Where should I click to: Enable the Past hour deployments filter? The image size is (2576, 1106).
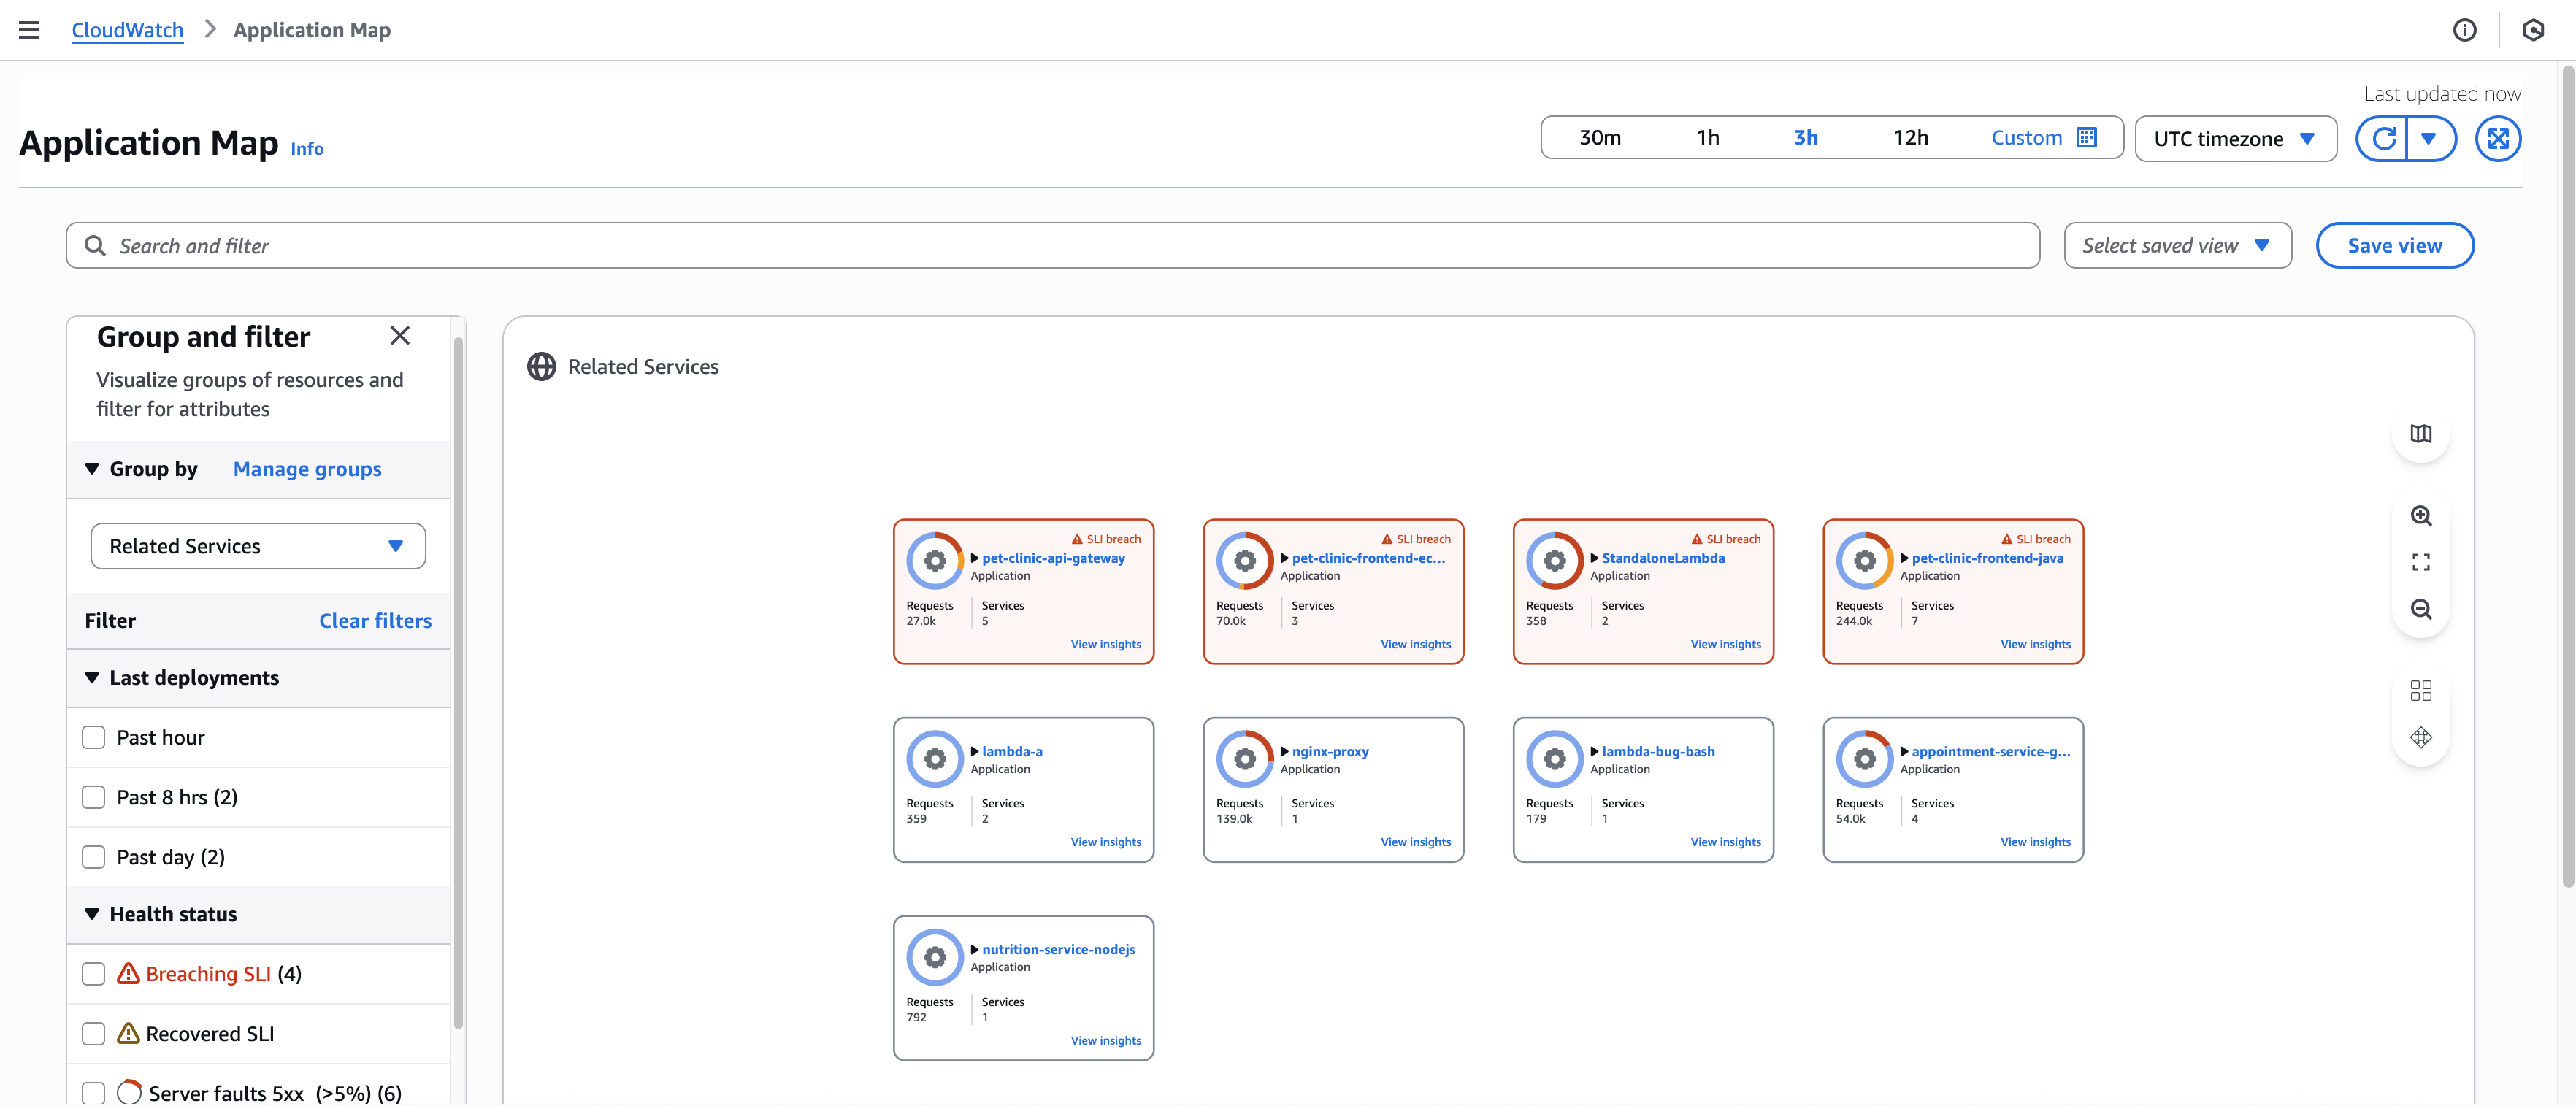(x=93, y=736)
